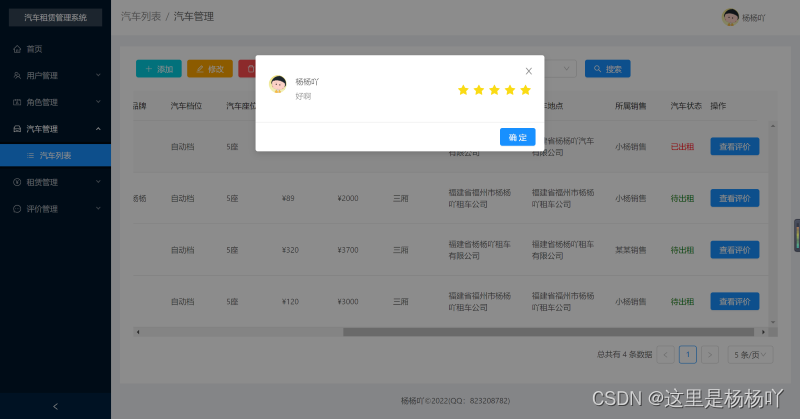The height and width of the screenshot is (419, 800).
Task: Select page 1 in pagination
Action: click(x=688, y=354)
